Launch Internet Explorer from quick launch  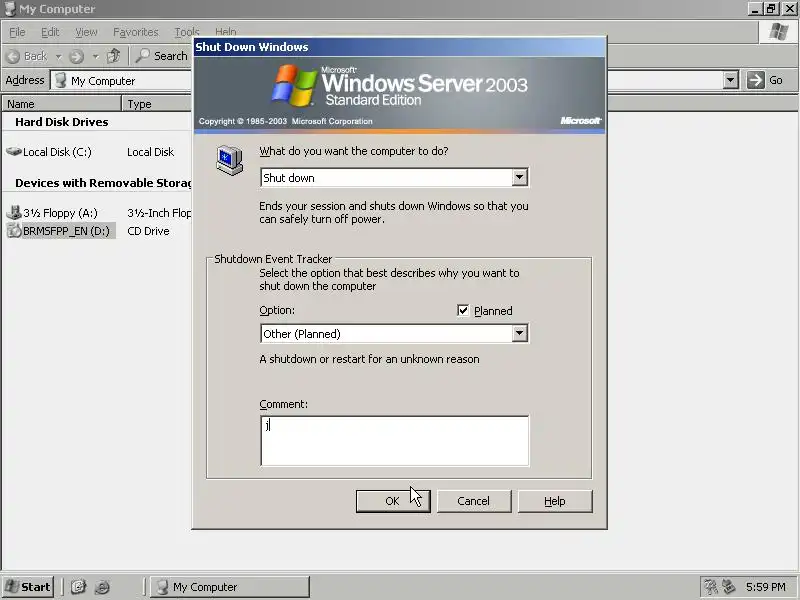[x=102, y=587]
